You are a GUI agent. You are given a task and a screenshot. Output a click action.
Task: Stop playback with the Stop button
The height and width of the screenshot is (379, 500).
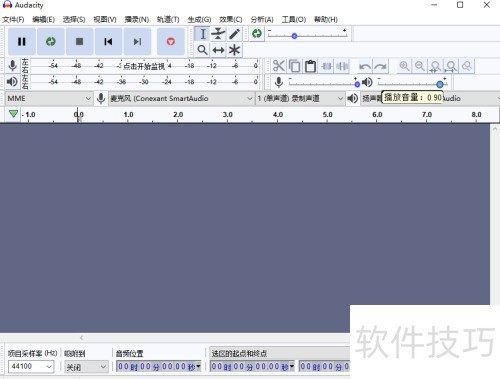tap(79, 42)
